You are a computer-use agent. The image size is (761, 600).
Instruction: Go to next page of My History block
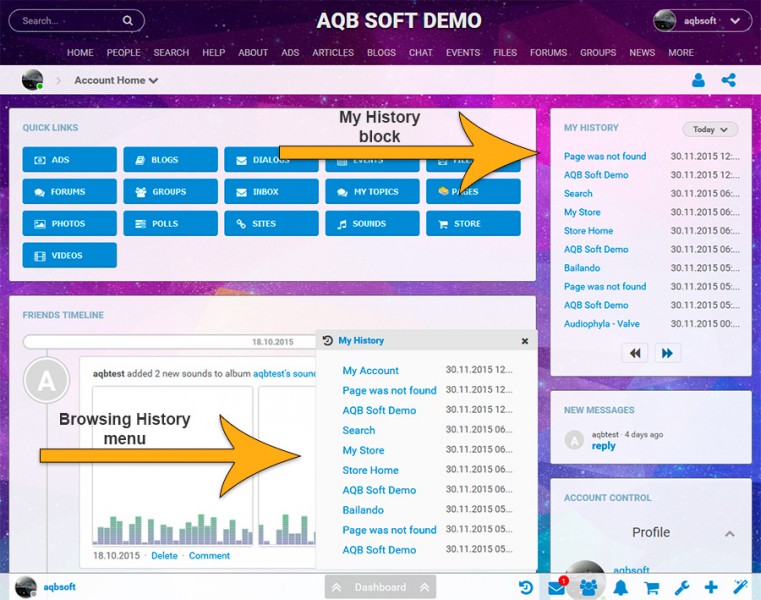tap(667, 353)
